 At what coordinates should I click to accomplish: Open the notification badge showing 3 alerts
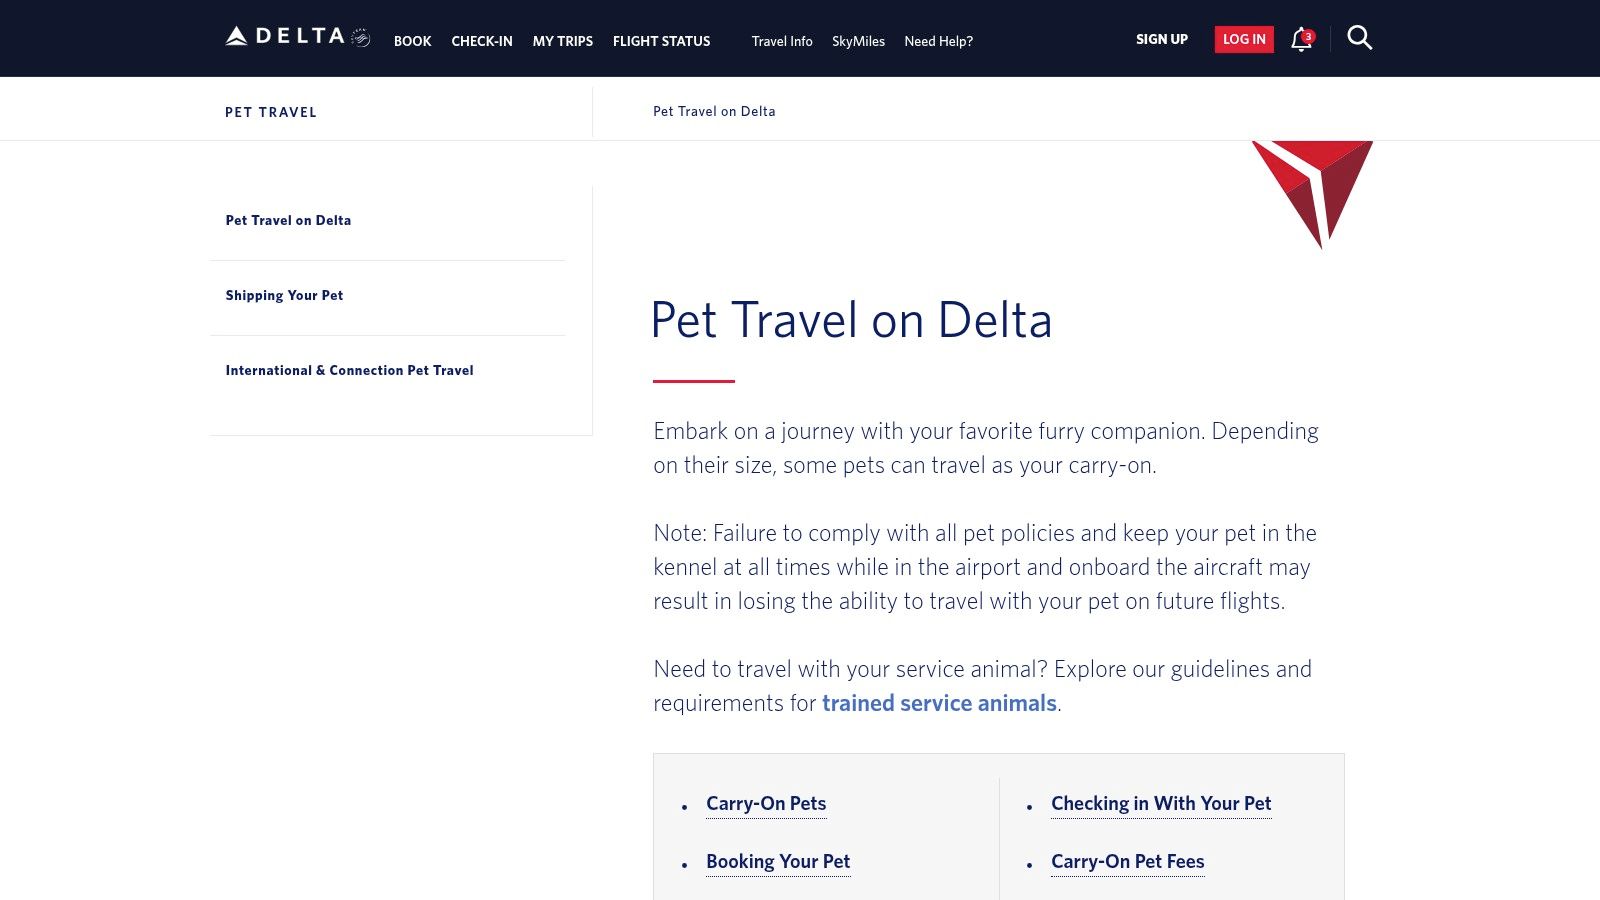point(1306,33)
